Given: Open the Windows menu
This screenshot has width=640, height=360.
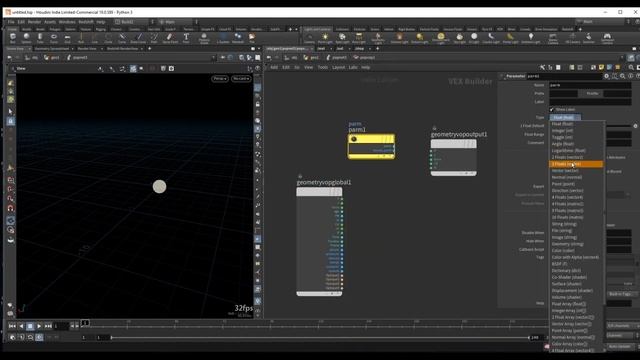Looking at the screenshot, I should click(67, 22).
